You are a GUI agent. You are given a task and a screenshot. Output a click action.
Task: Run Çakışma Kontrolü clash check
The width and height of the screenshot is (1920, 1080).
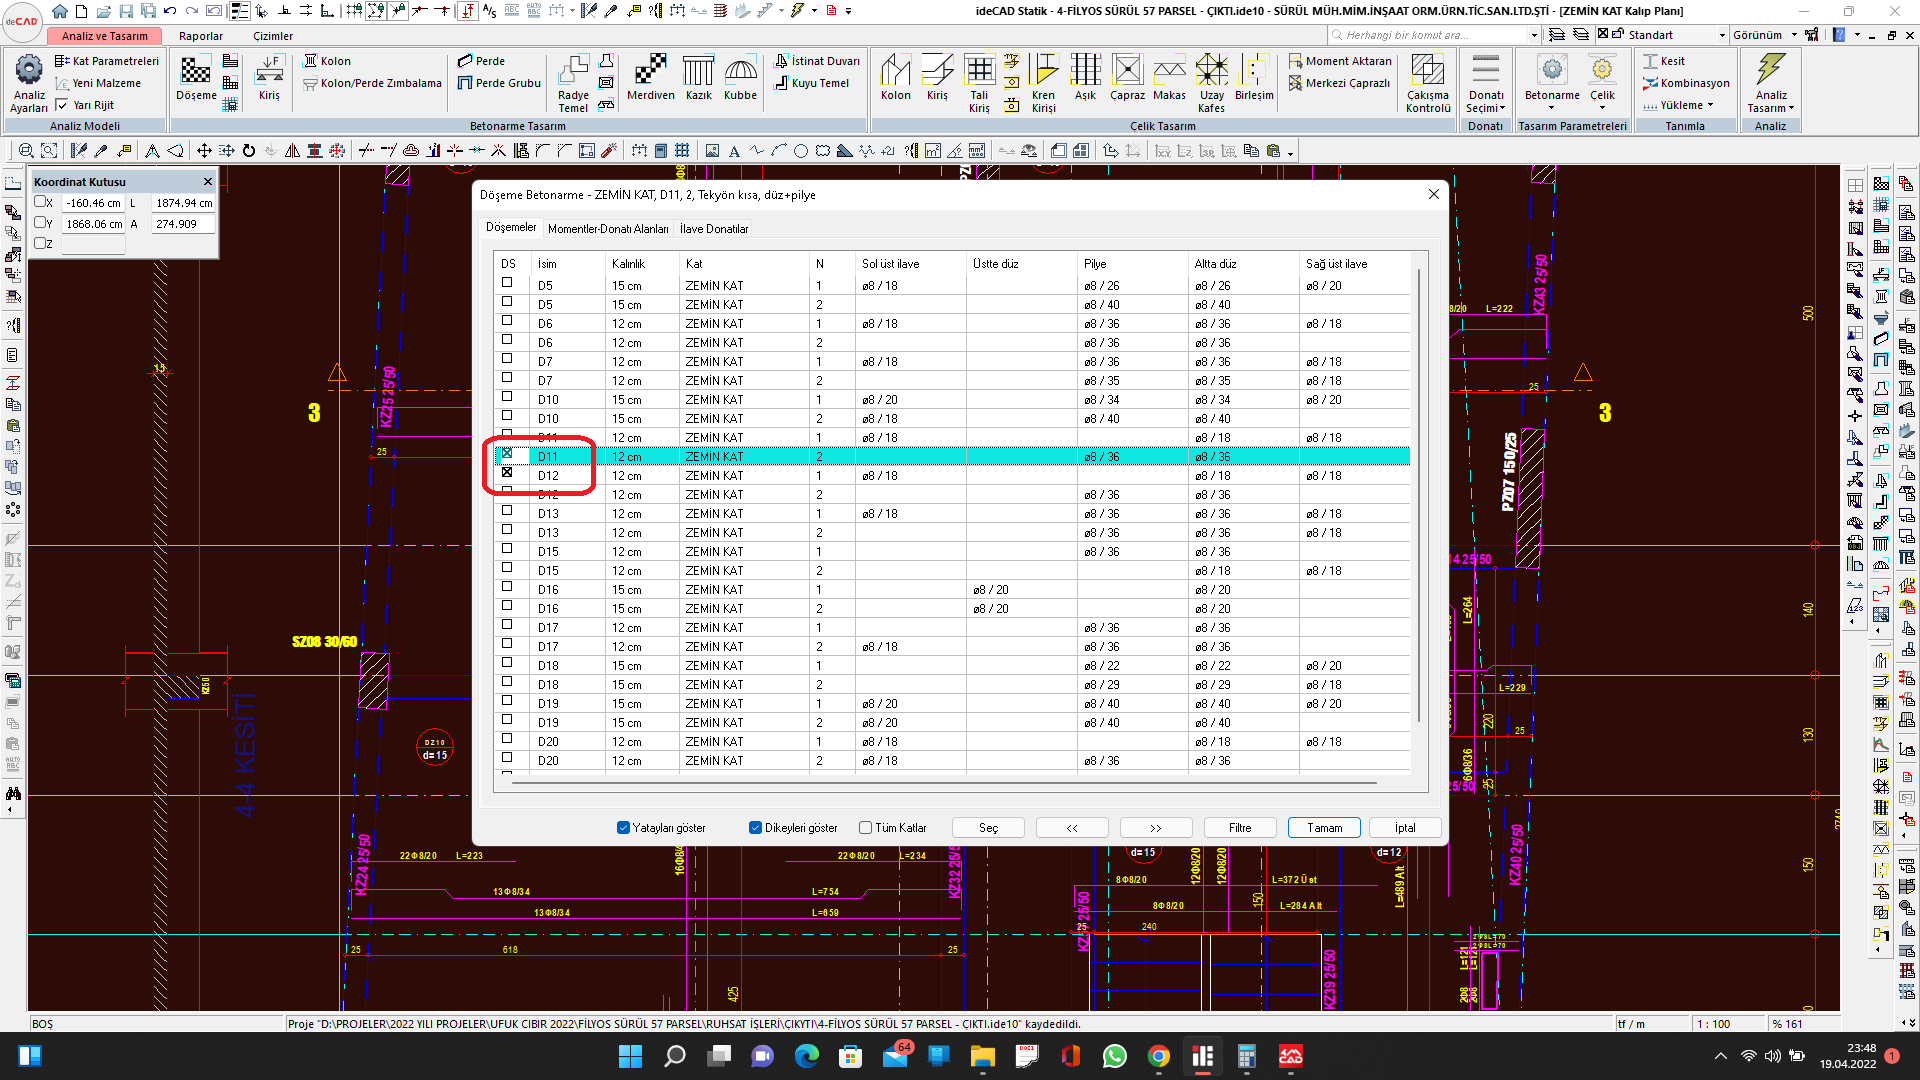[1427, 84]
